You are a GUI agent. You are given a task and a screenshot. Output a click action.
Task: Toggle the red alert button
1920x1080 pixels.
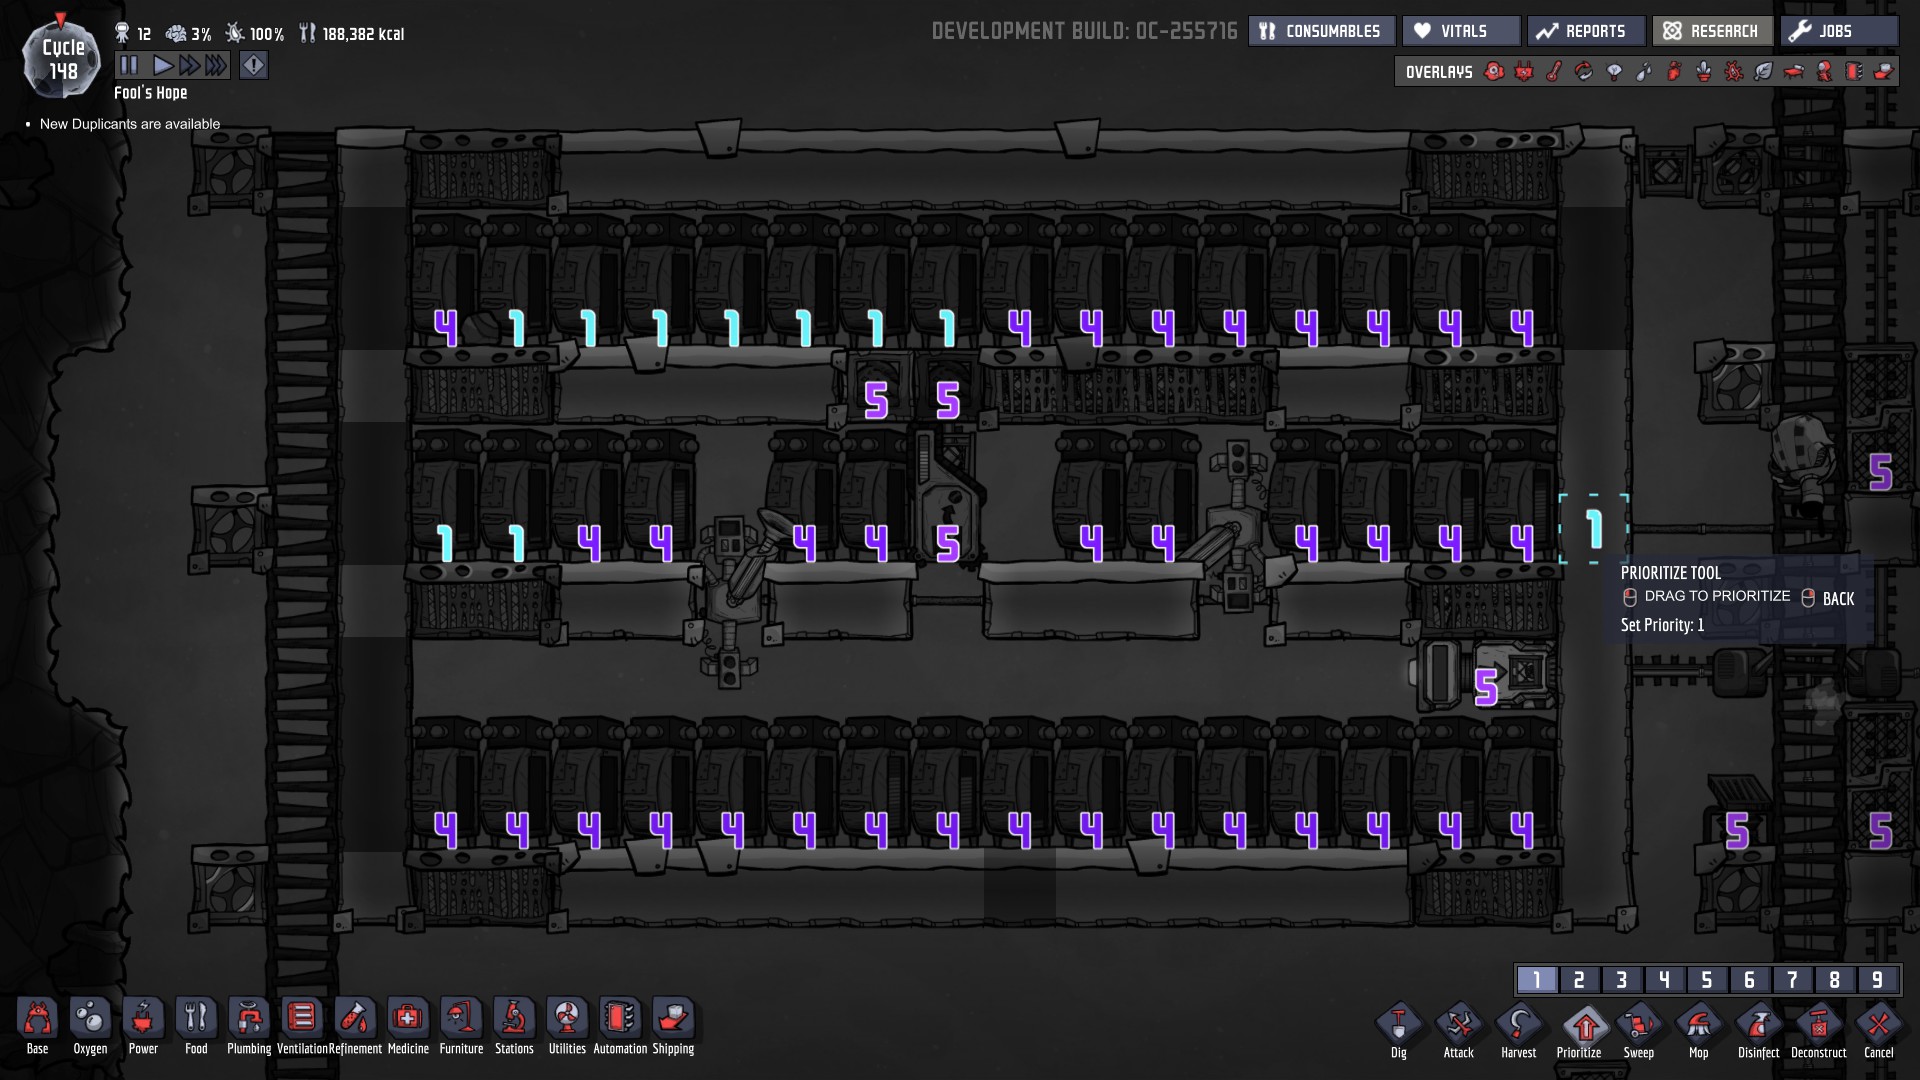[x=254, y=66]
